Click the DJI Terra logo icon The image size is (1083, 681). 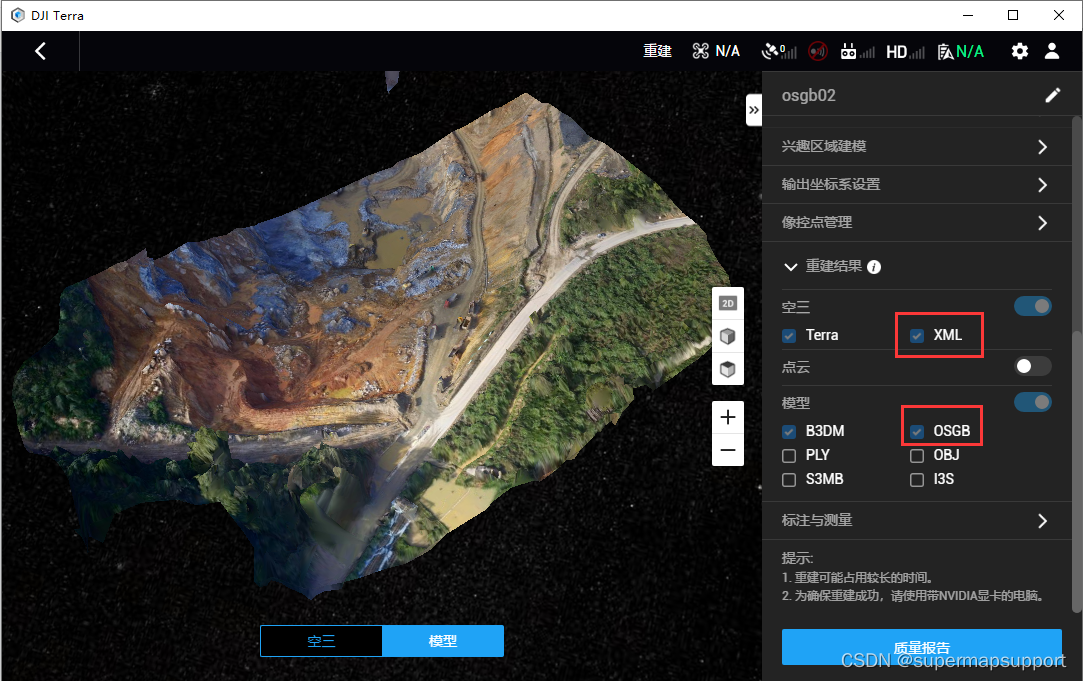(18, 15)
